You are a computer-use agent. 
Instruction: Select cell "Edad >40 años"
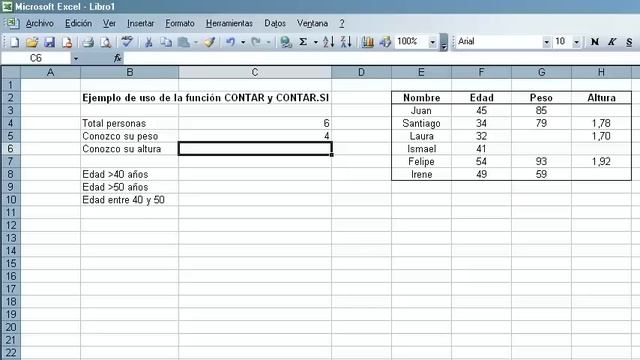pos(129,174)
